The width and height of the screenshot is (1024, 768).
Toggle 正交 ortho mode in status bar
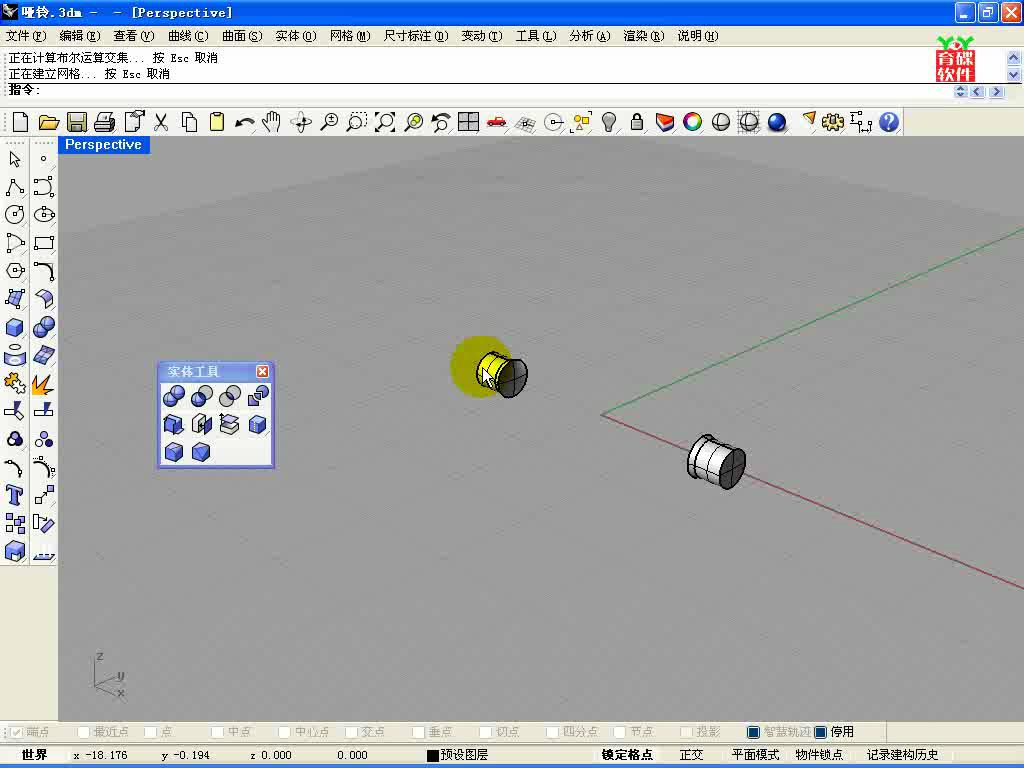click(x=692, y=755)
